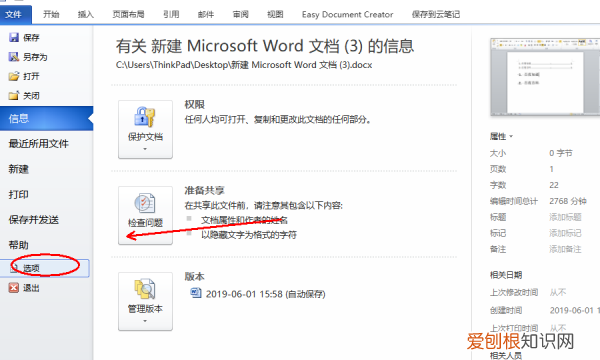Switch to the Insert (插入) tab
This screenshot has width=600, height=360.
86,15
